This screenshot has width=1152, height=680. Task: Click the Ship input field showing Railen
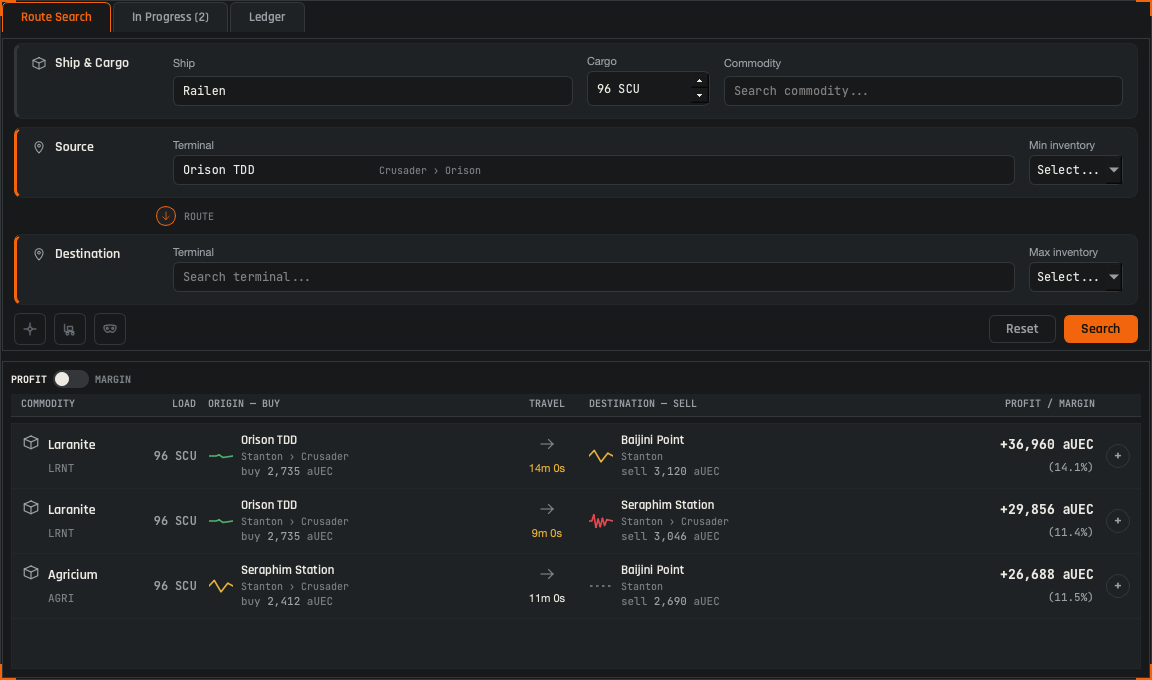[372, 91]
